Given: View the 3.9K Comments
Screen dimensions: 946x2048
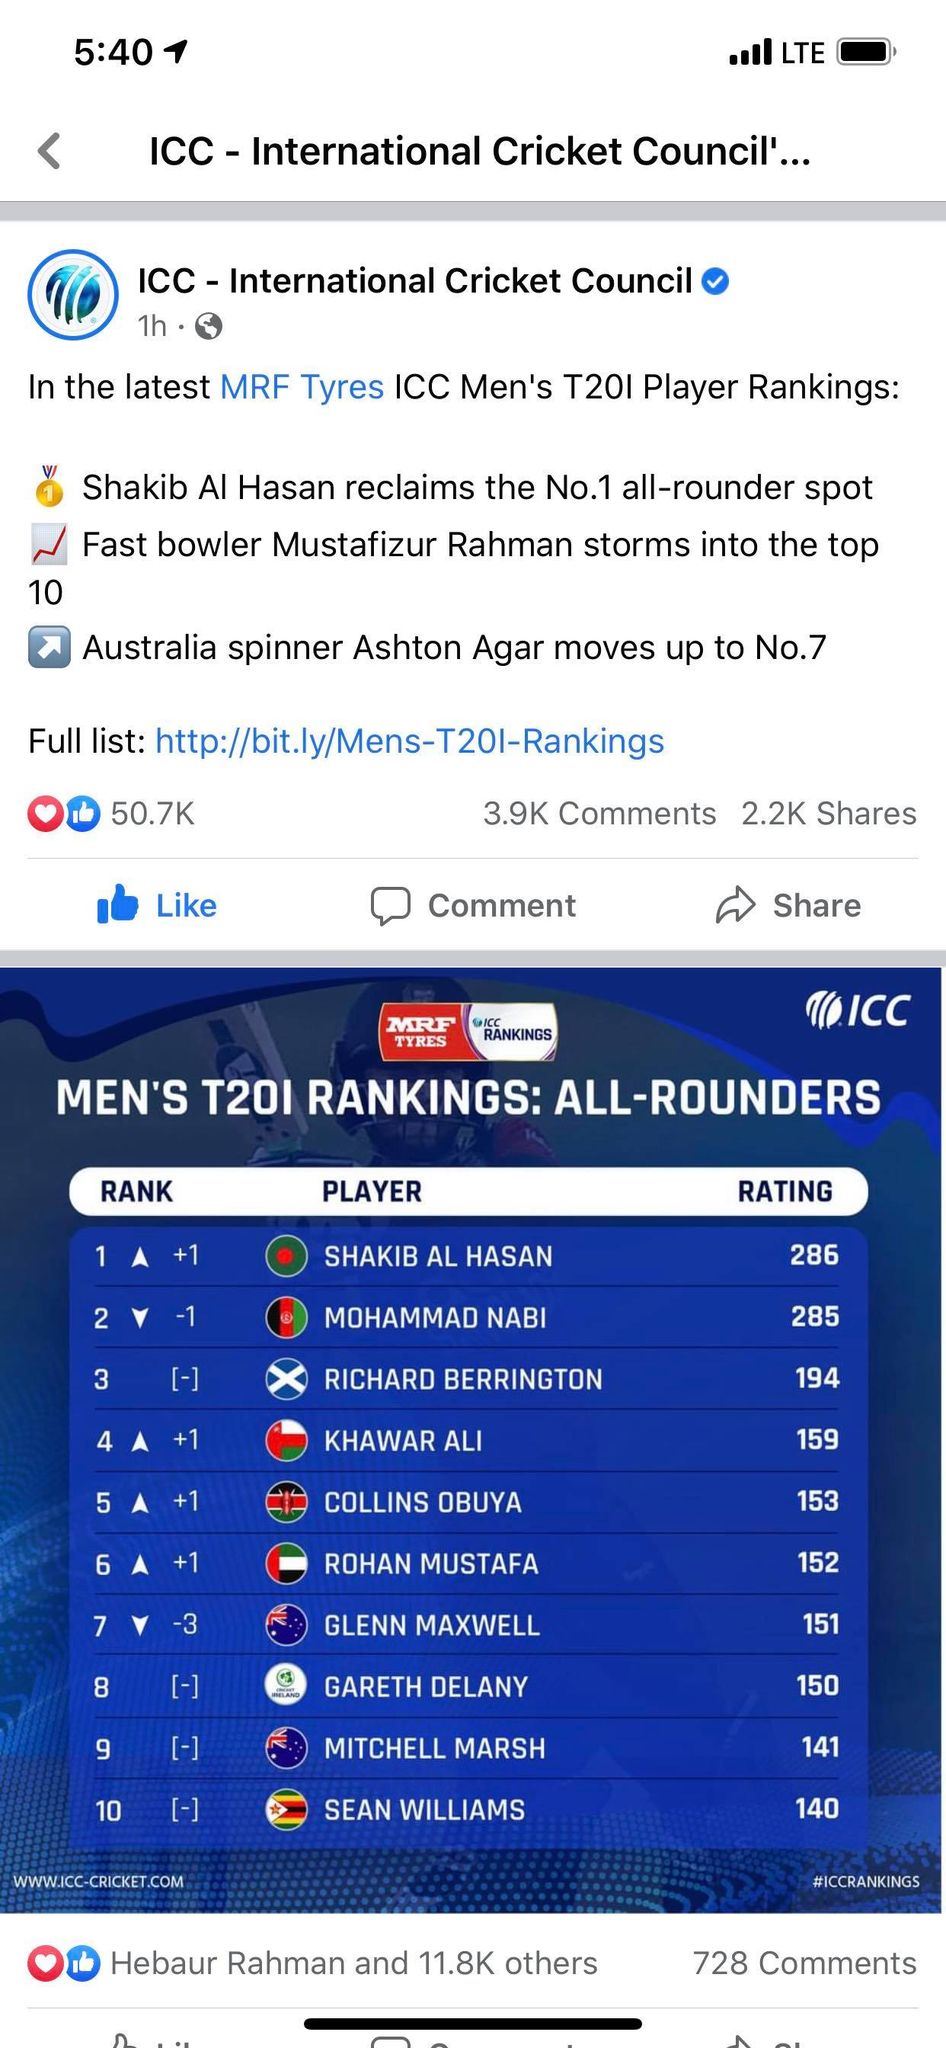Looking at the screenshot, I should pyautogui.click(x=599, y=814).
